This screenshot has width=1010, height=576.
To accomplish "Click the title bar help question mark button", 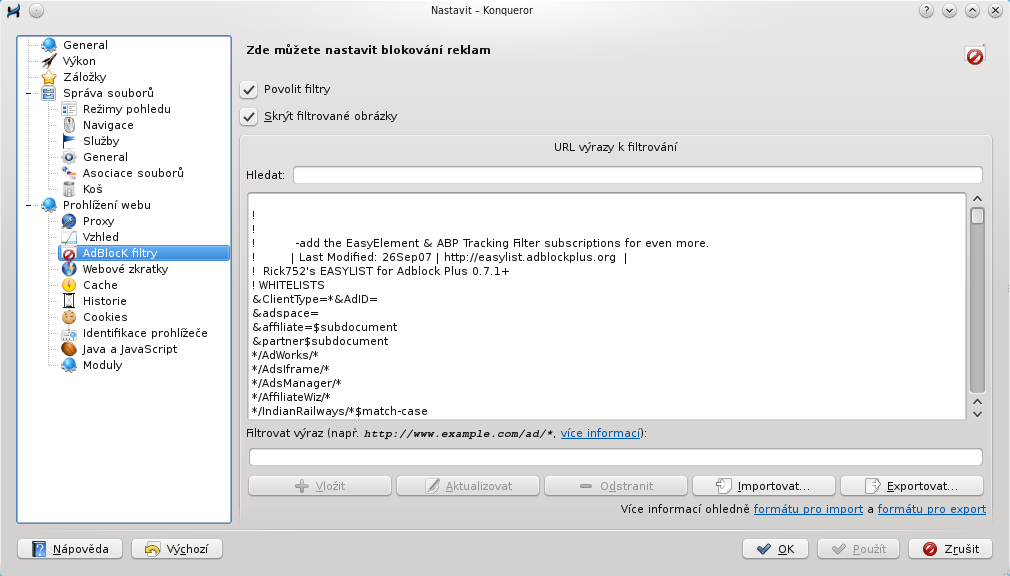I will 926,10.
